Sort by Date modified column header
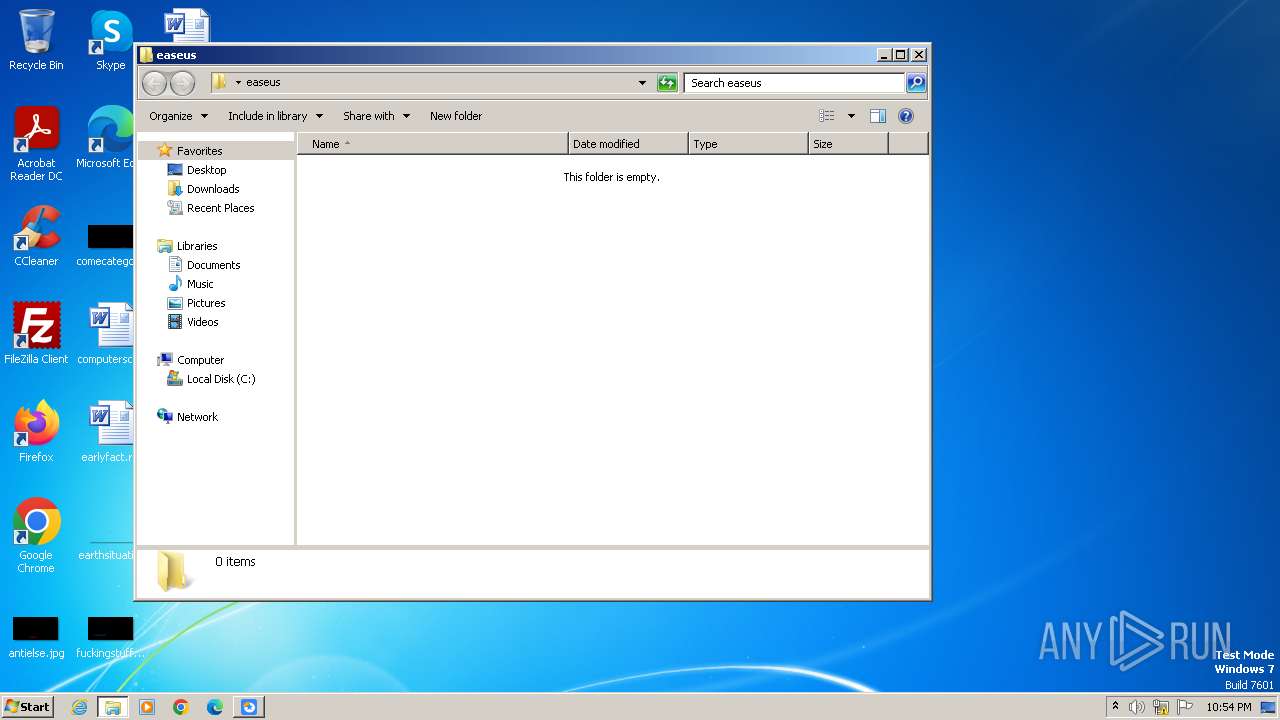The width and height of the screenshot is (1280, 720). 628,144
